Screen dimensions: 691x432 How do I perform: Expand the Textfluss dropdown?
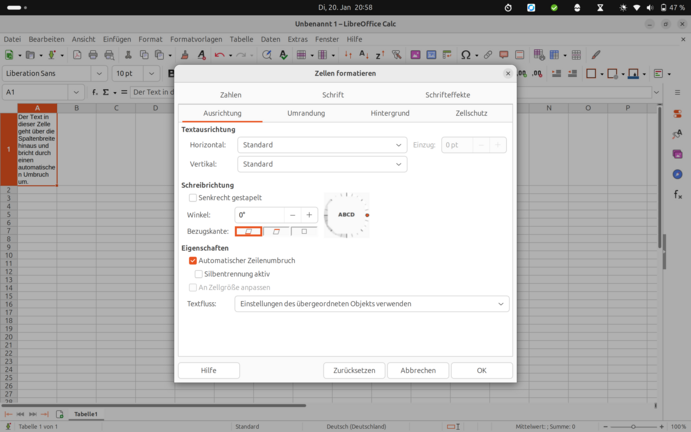point(371,304)
